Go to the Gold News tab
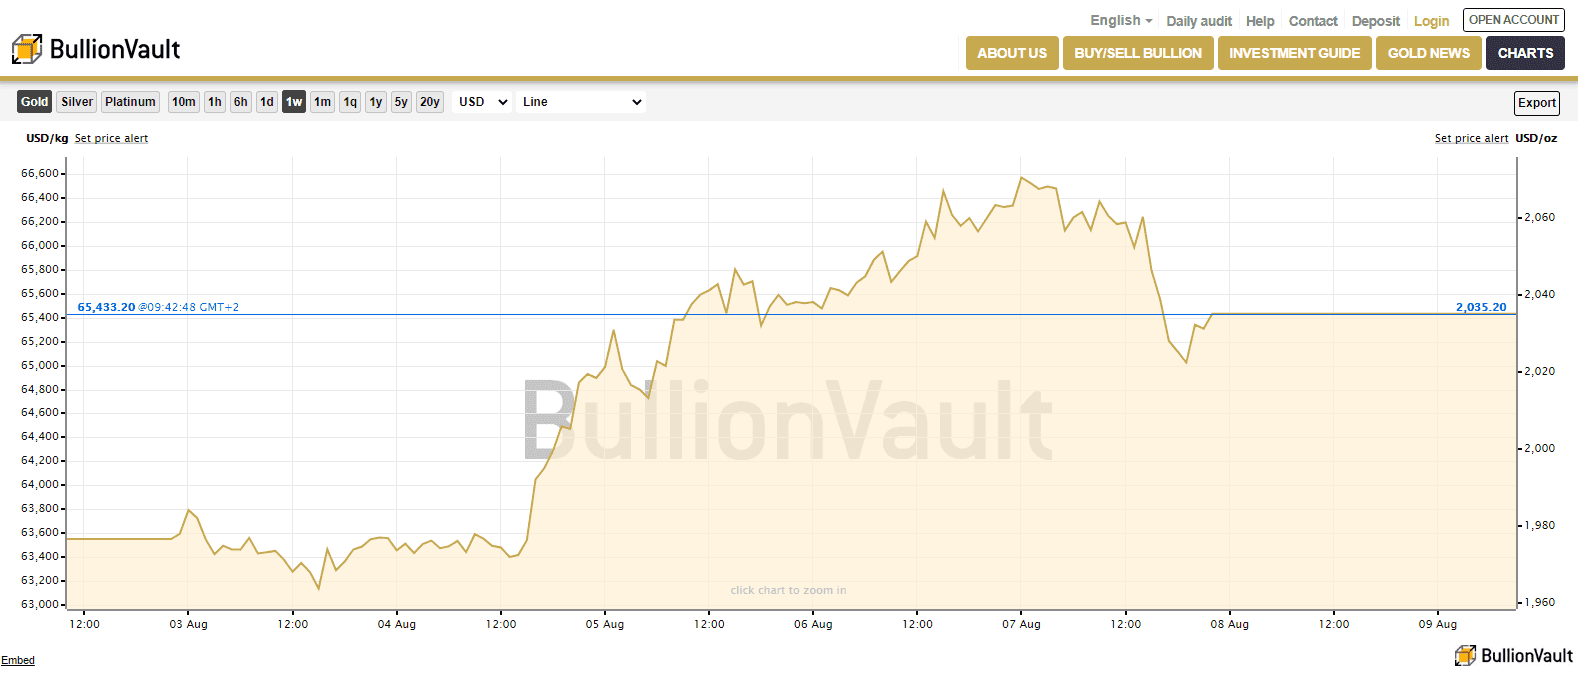This screenshot has height=676, width=1578. (1428, 53)
